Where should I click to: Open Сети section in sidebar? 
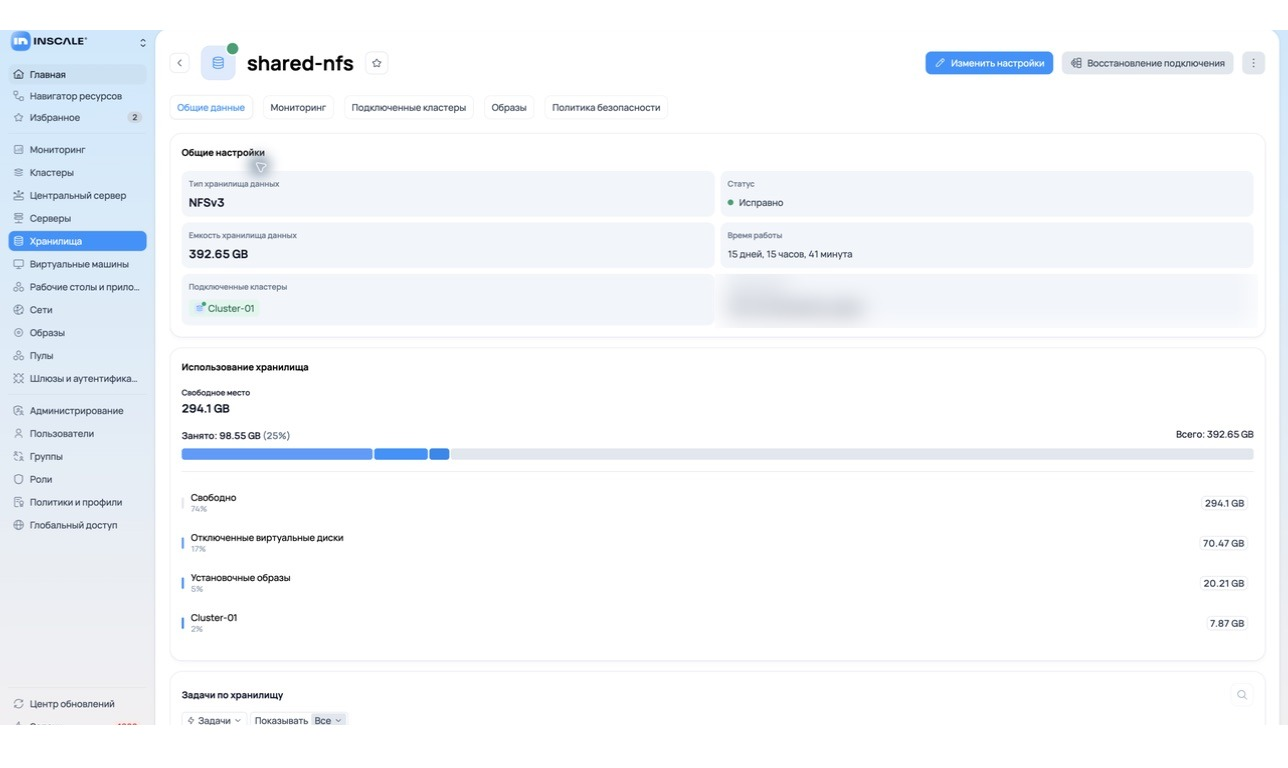click(x=78, y=310)
